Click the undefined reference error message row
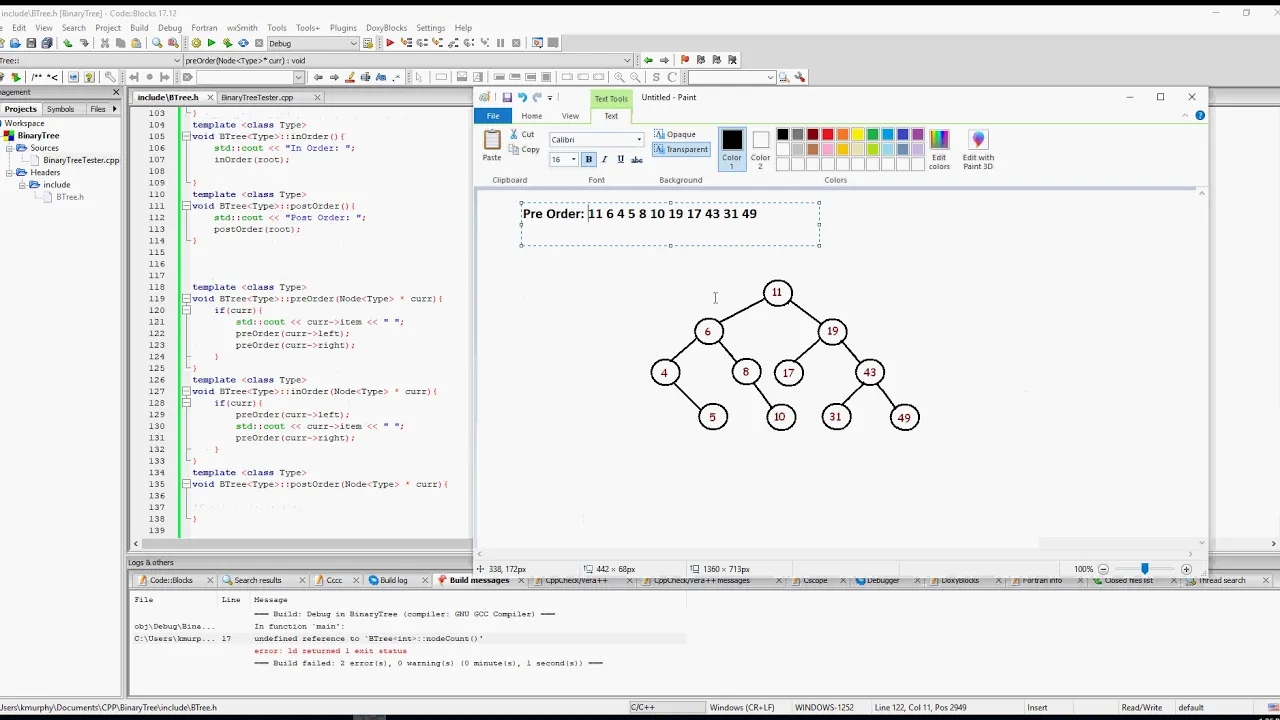 click(410, 638)
